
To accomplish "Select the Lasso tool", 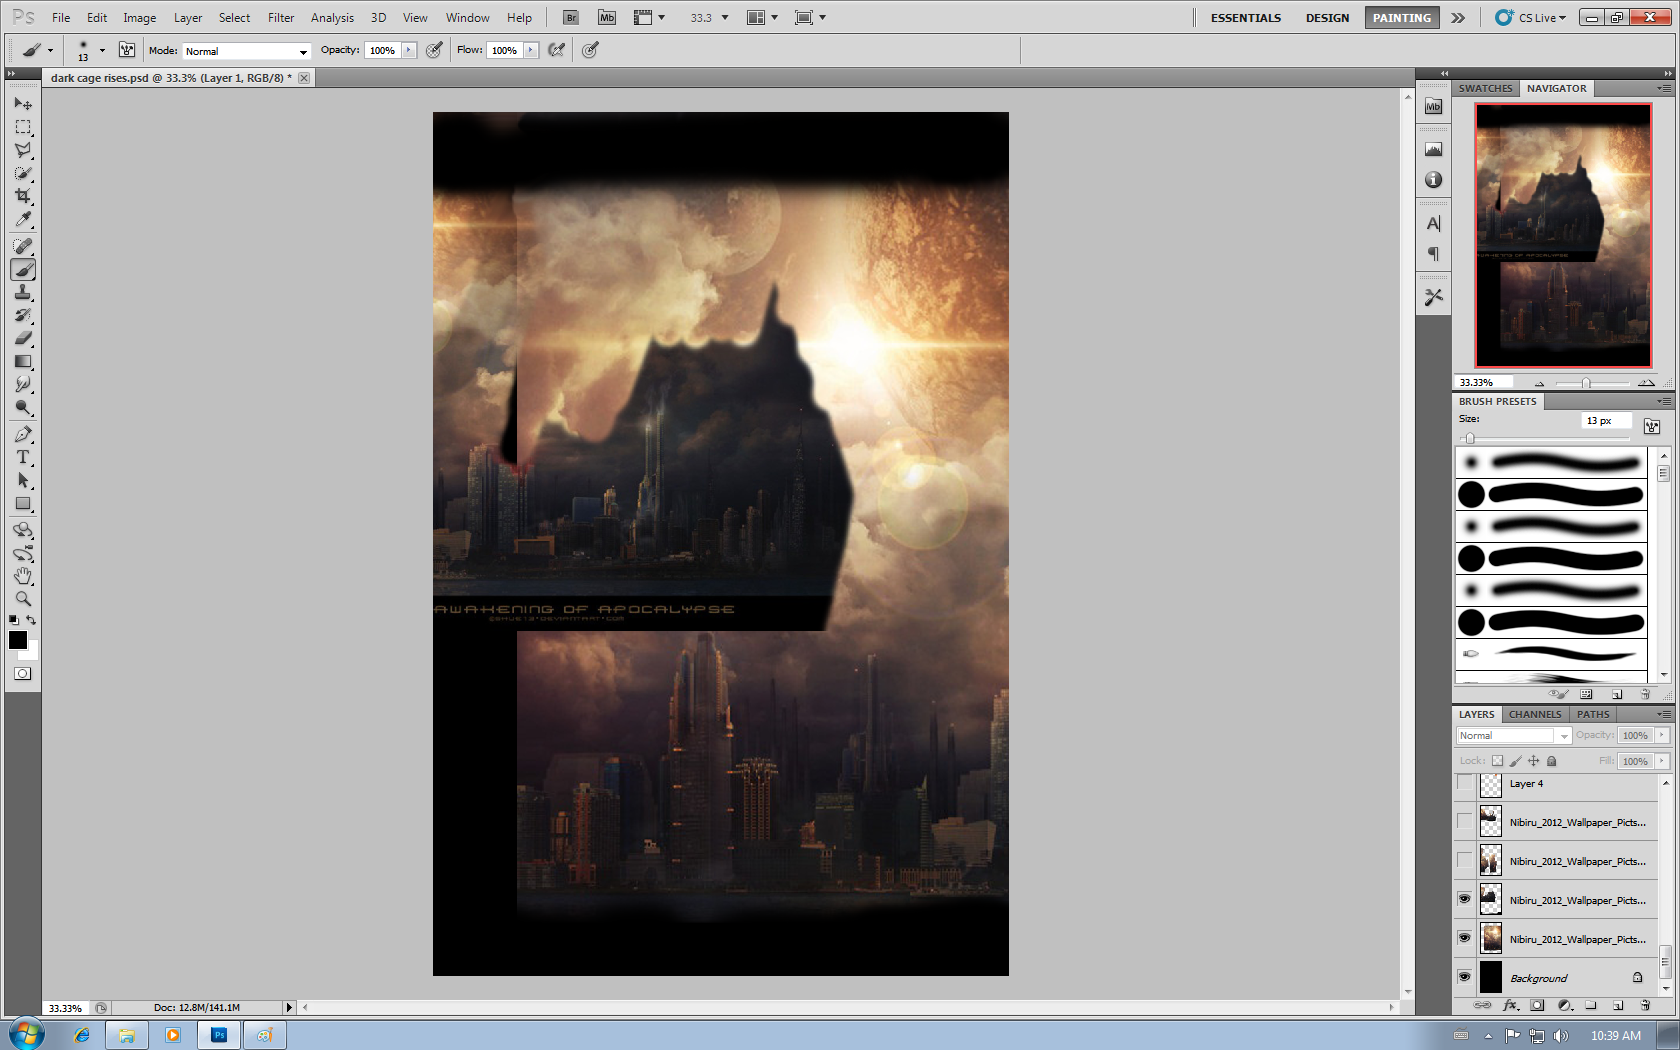I will [x=23, y=150].
